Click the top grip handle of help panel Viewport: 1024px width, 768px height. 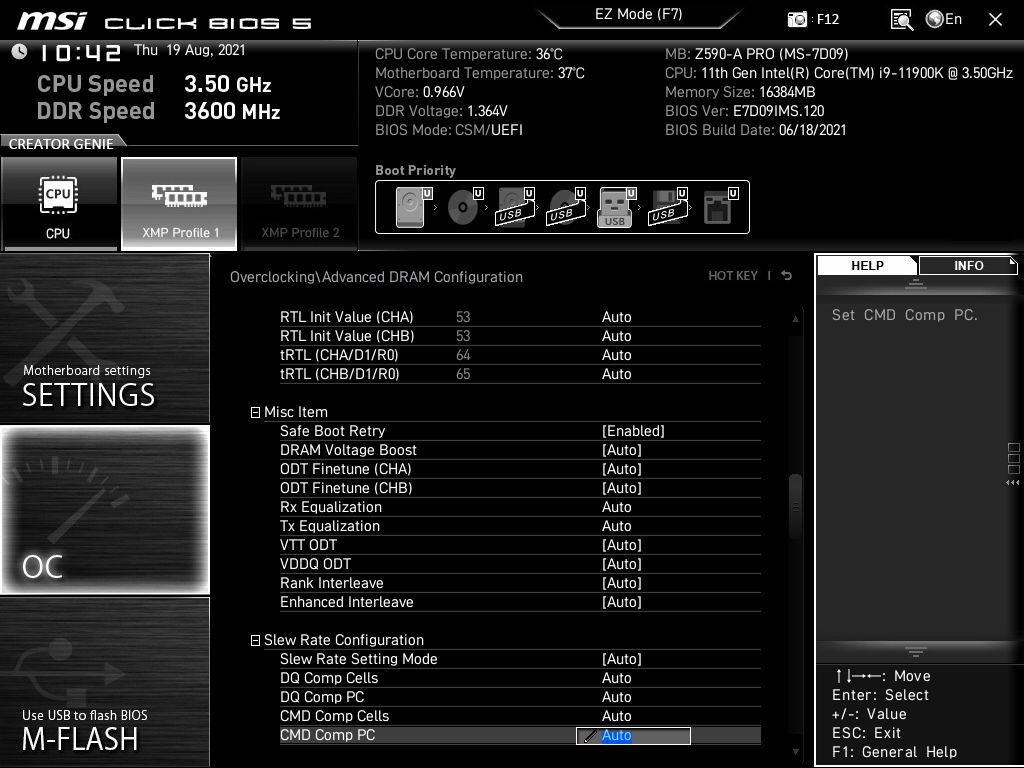(916, 283)
